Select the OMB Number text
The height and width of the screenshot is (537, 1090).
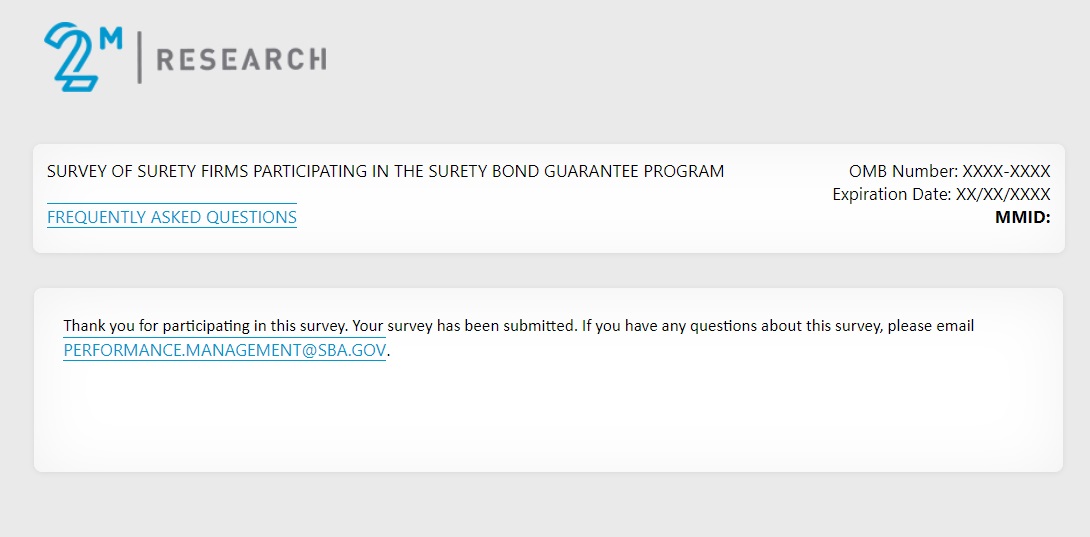(x=949, y=171)
